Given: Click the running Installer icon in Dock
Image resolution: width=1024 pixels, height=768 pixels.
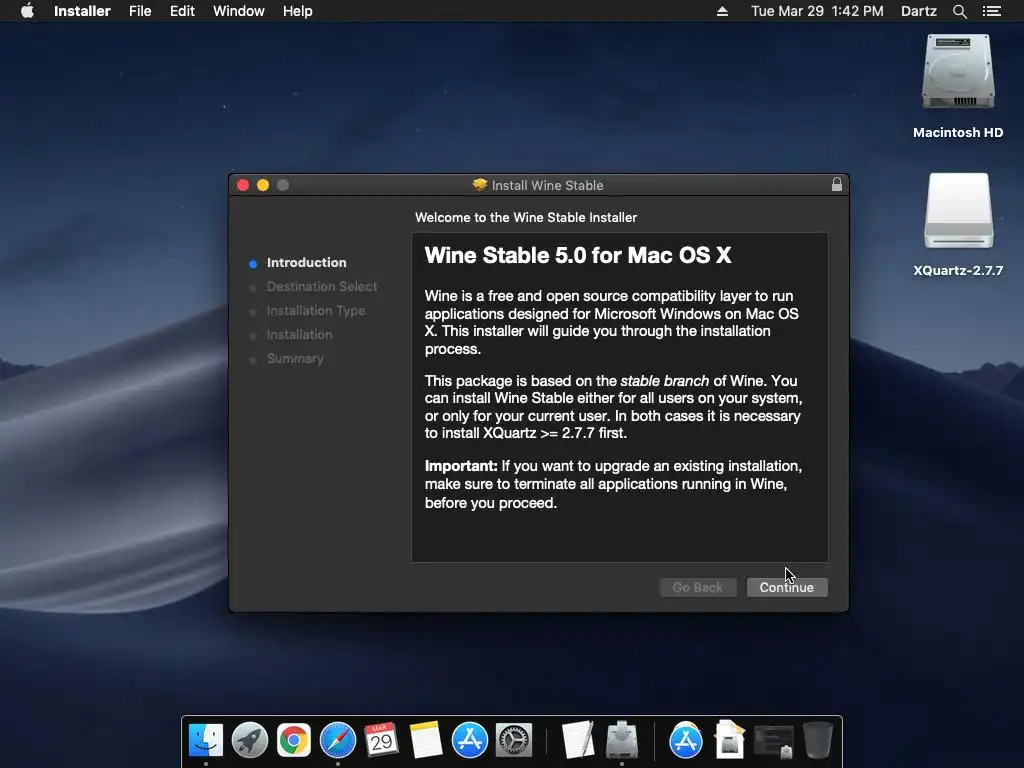Looking at the screenshot, I should tap(622, 739).
